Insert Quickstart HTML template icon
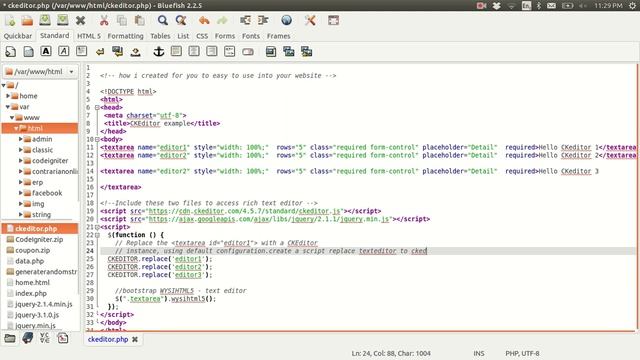The width and height of the screenshot is (640, 360). click(x=11, y=51)
